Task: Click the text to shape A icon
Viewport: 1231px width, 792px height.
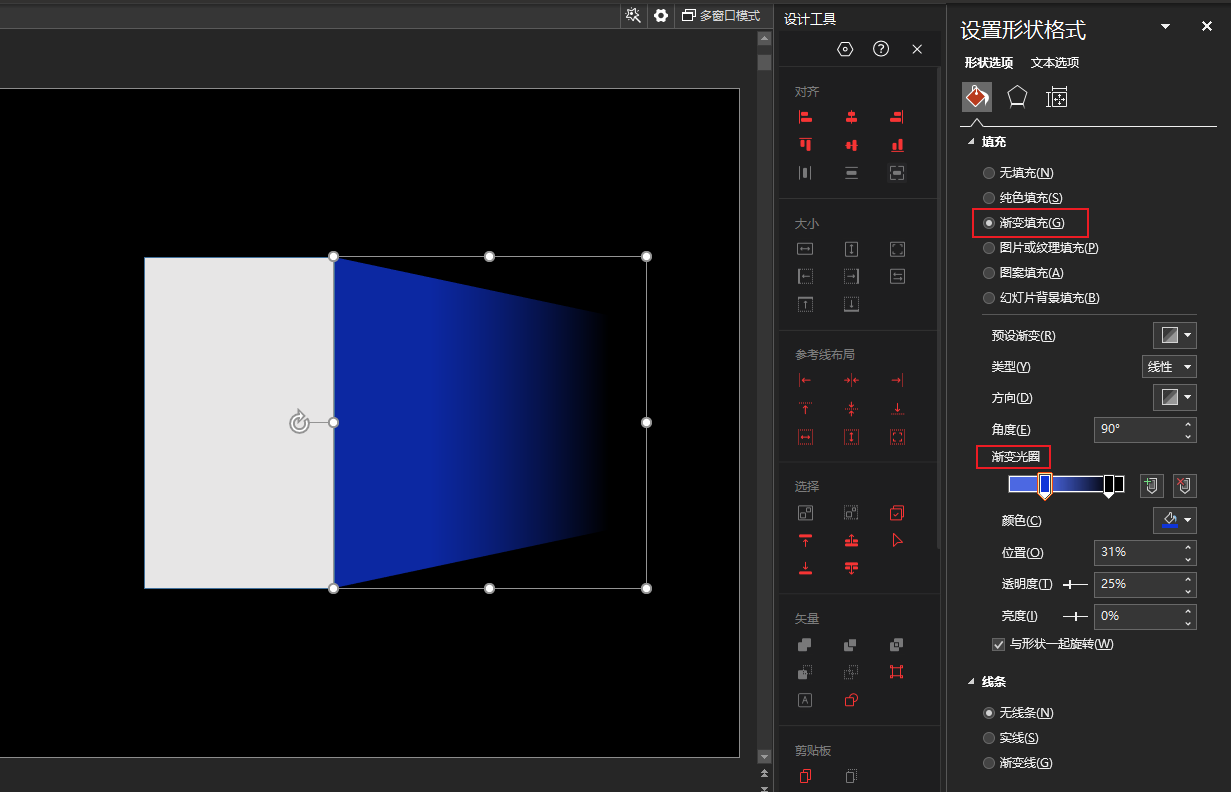Action: 805,700
